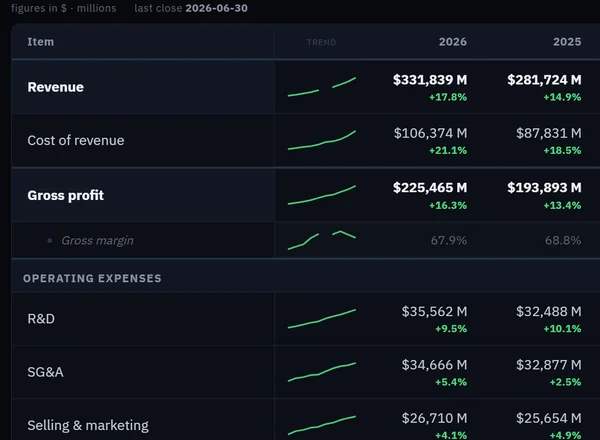This screenshot has width=600, height=440.
Task: Open the Gross profit trend sparkline
Action: tap(322, 195)
